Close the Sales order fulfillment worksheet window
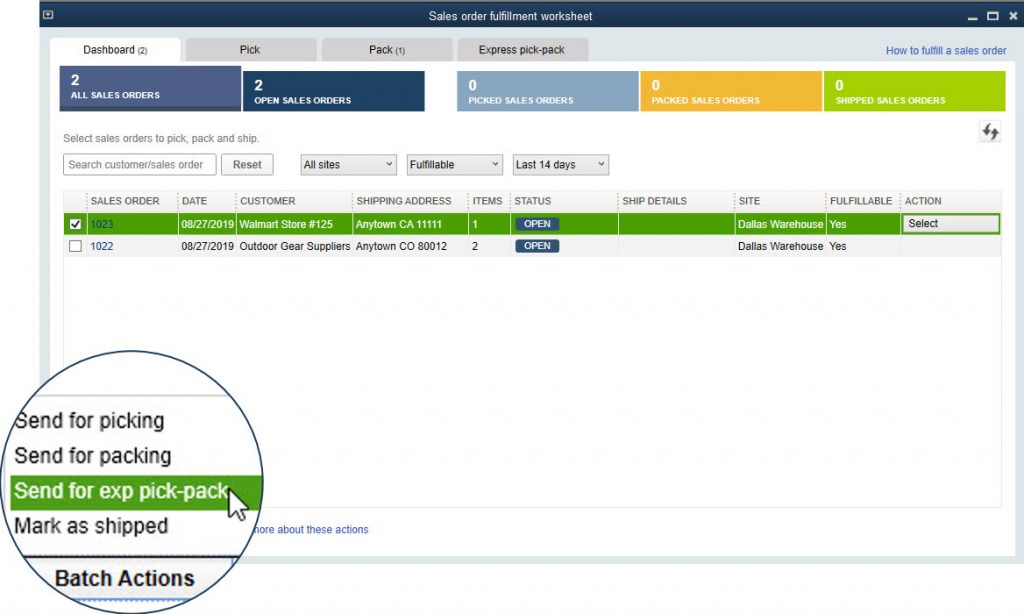 point(1013,16)
